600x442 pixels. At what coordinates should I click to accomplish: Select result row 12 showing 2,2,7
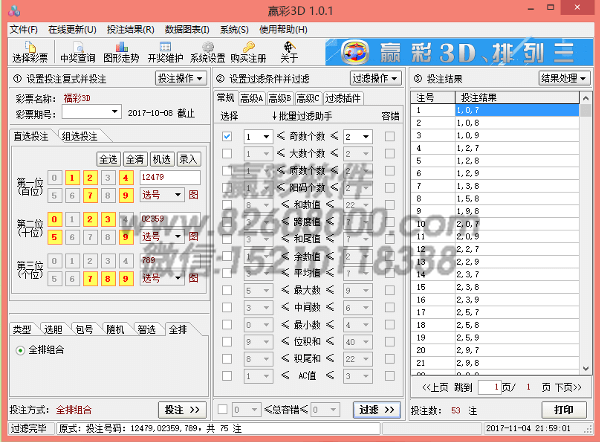[495, 249]
